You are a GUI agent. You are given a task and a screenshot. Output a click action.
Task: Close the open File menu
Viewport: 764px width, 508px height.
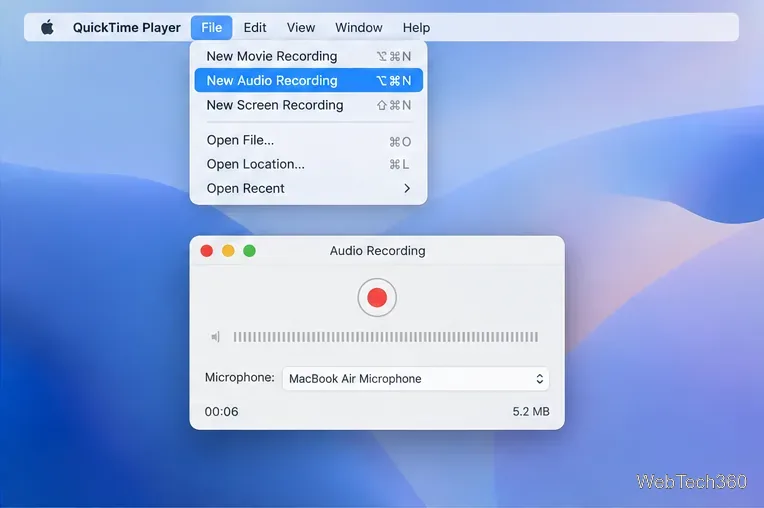click(211, 28)
